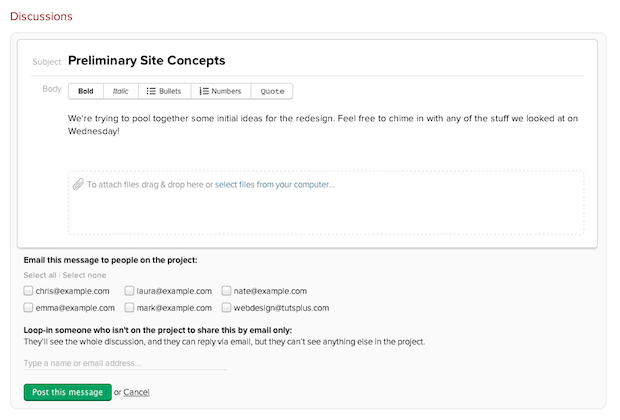Click the Numbers list icon
This screenshot has width=620, height=420.
[x=204, y=91]
